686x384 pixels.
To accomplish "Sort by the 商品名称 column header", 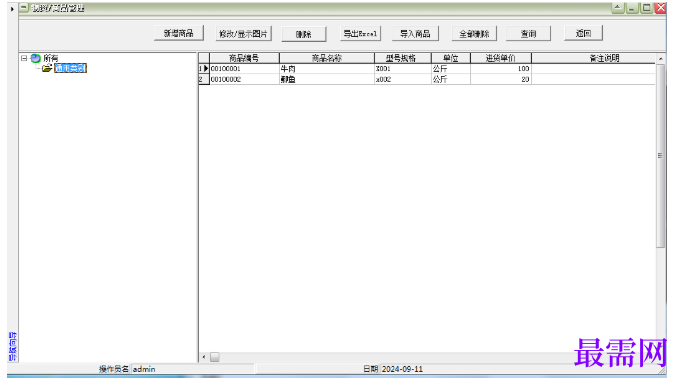I will (x=327, y=58).
